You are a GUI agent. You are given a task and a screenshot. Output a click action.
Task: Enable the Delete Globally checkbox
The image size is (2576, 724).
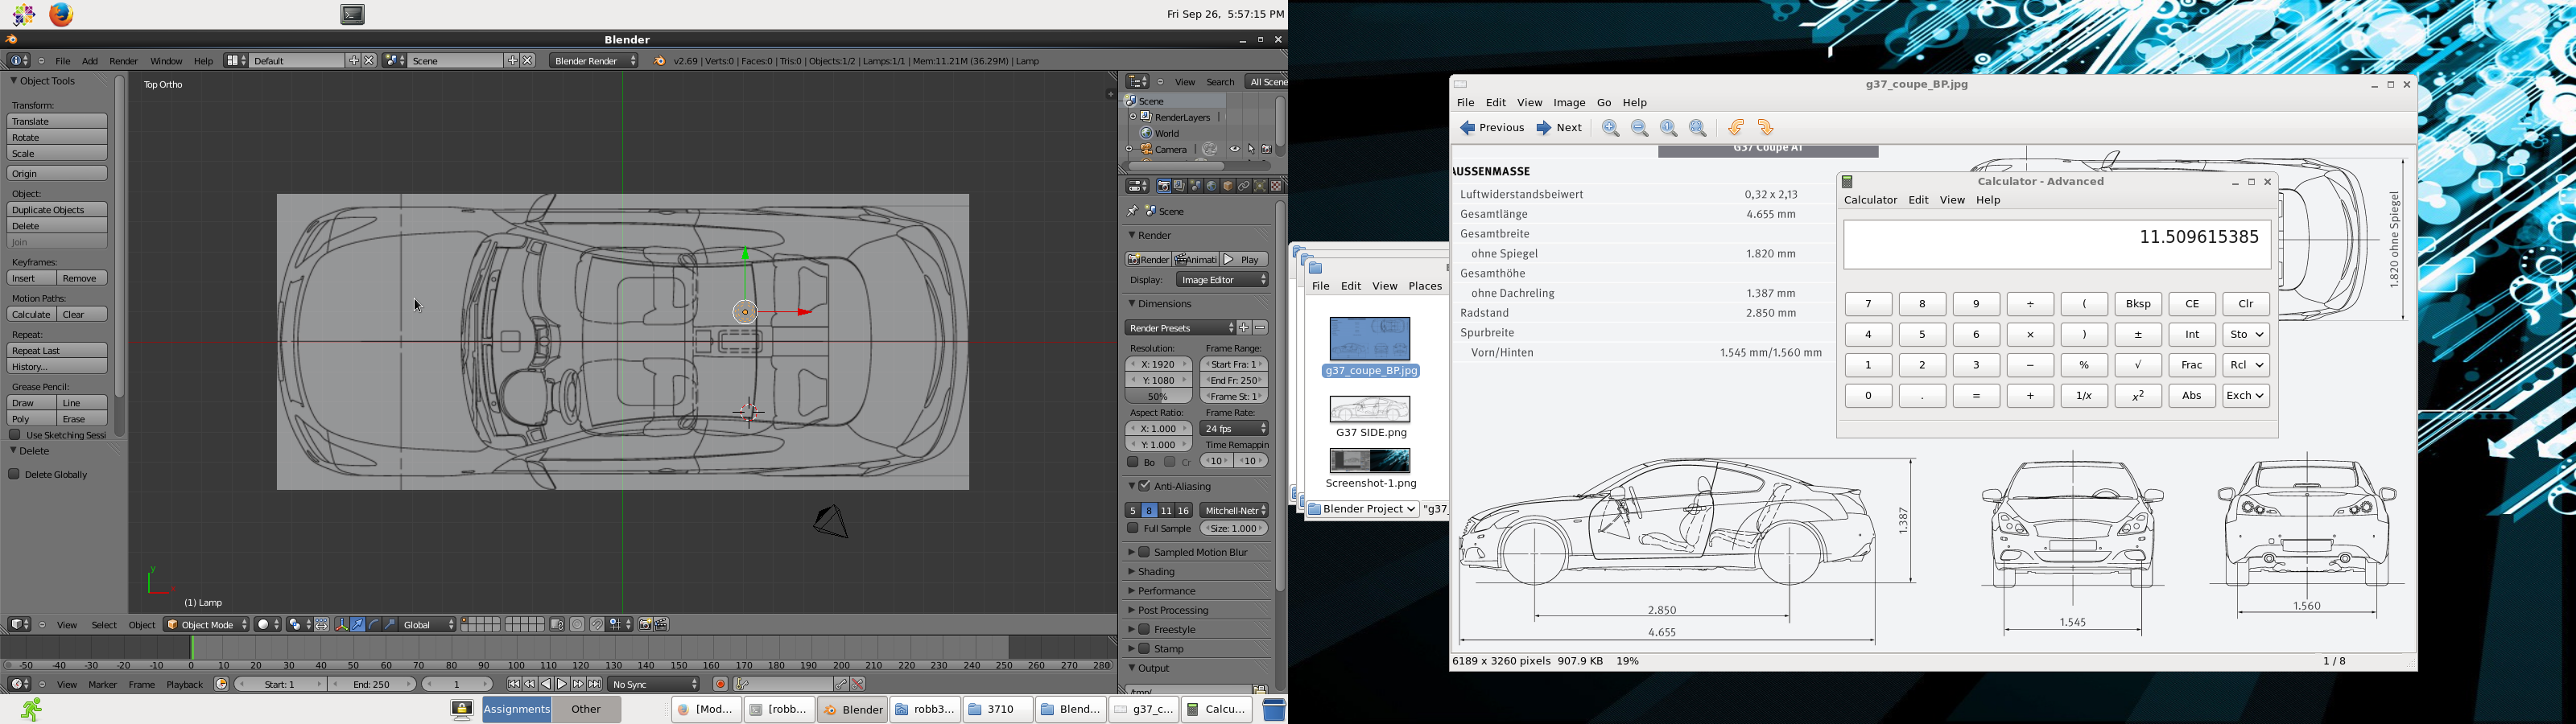[x=15, y=475]
